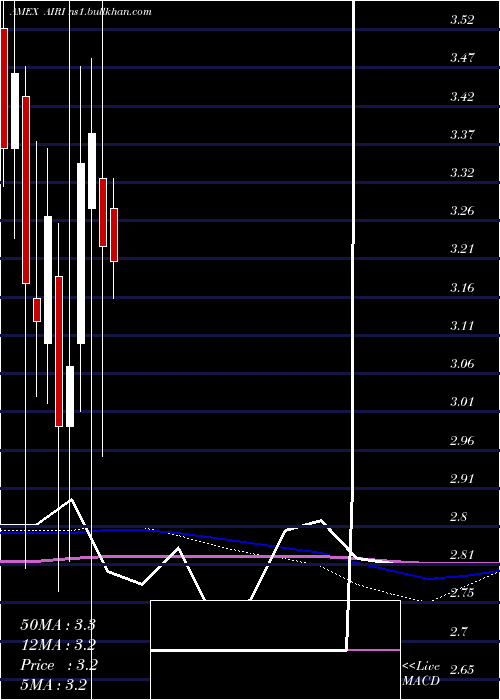Viewport: 500px width, 700px height.
Task: Click the 3.37 price axis value
Action: click(x=462, y=134)
